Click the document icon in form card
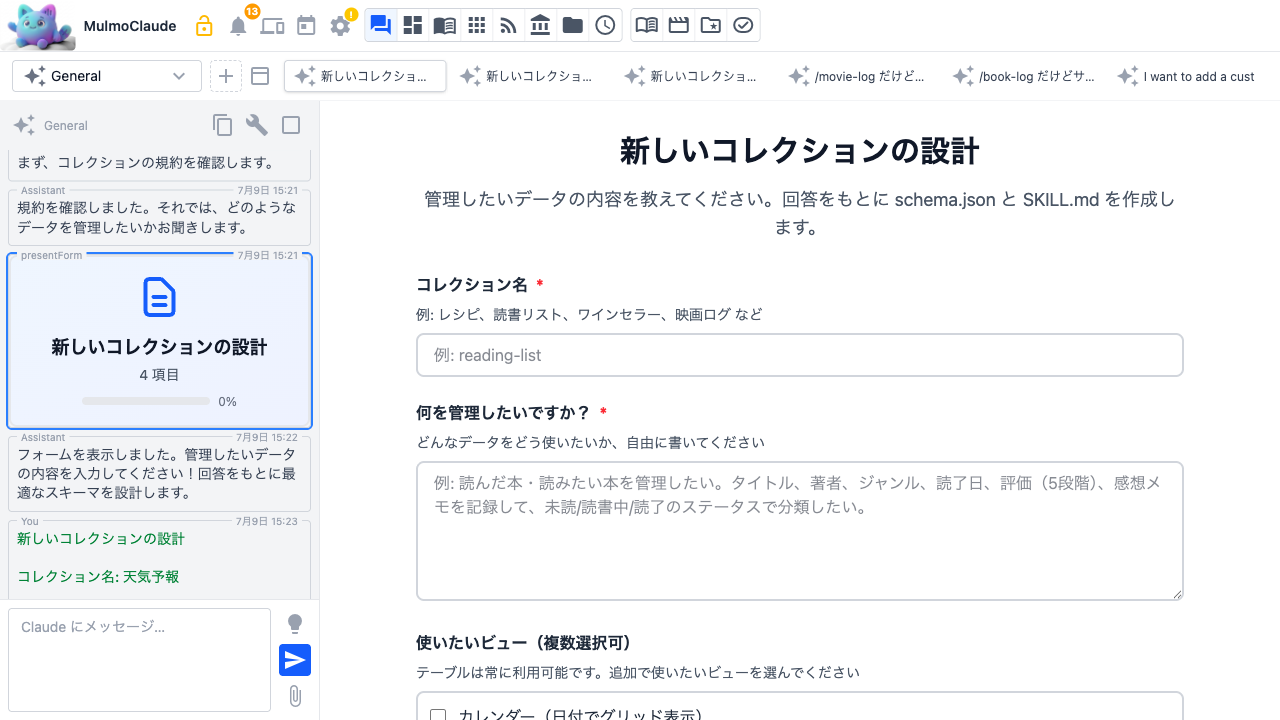This screenshot has width=1280, height=720. click(x=160, y=297)
